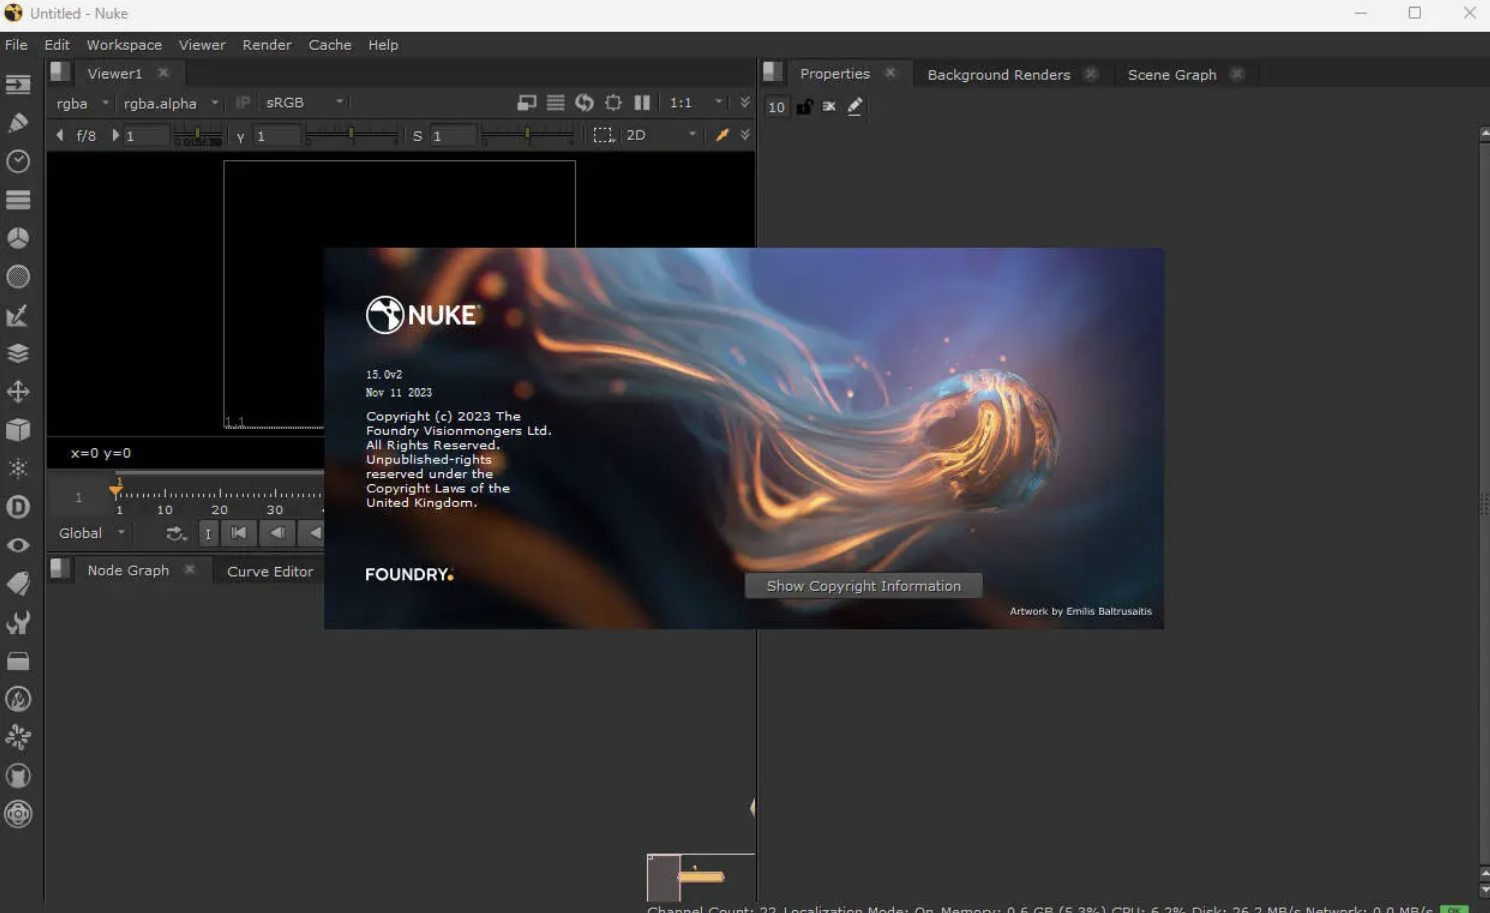Screen dimensions: 1490x913
Task: Open the Time nodes clock icon
Action: tap(18, 161)
